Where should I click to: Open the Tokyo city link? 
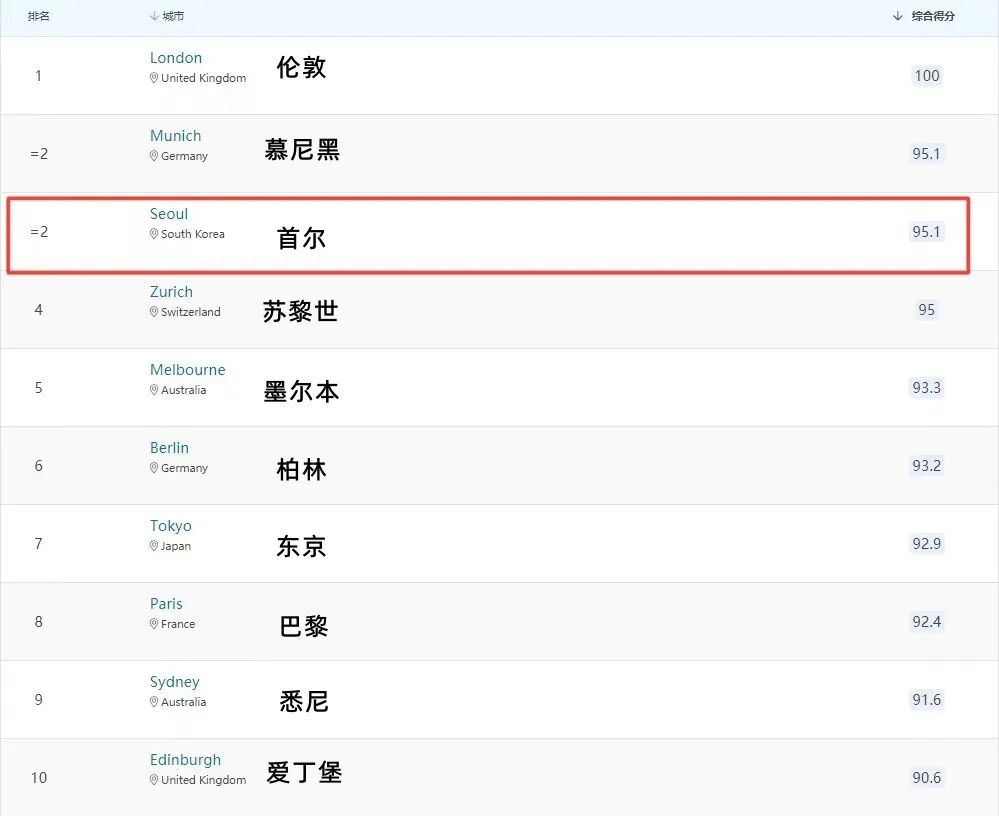[170, 526]
